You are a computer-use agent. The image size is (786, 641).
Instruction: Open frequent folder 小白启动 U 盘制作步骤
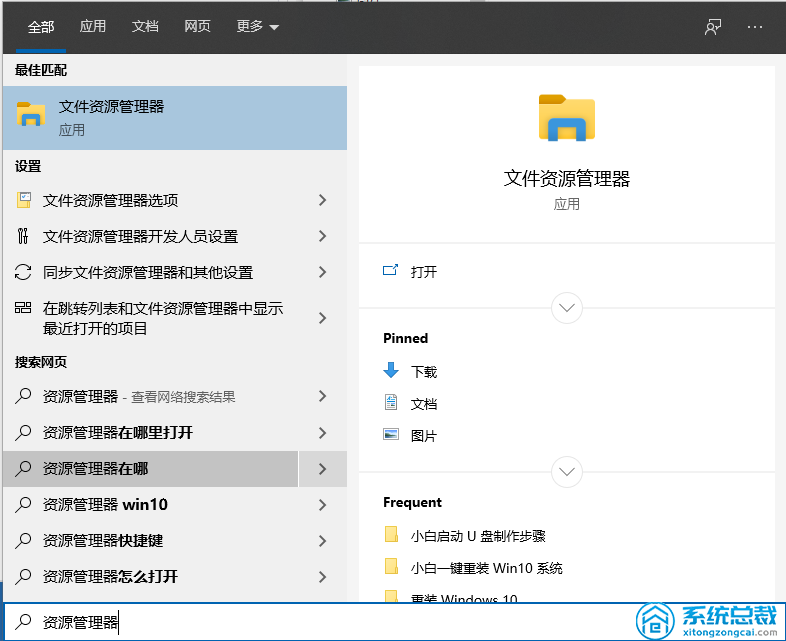(x=478, y=536)
